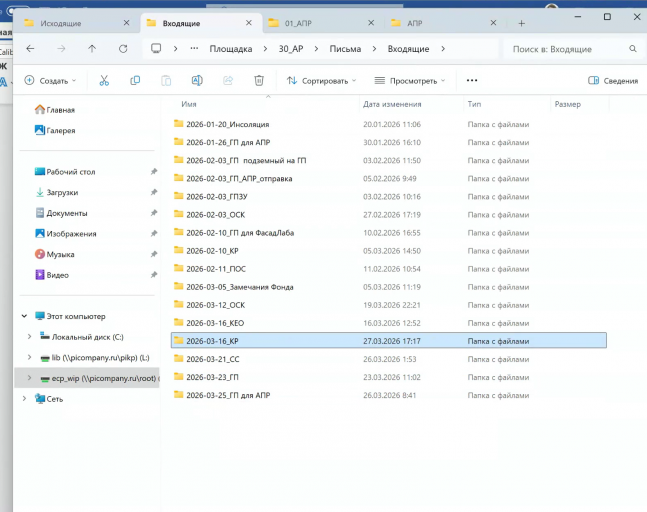Click the Rename icon in toolbar
Image resolution: width=647 pixels, height=512 pixels.
(x=197, y=80)
